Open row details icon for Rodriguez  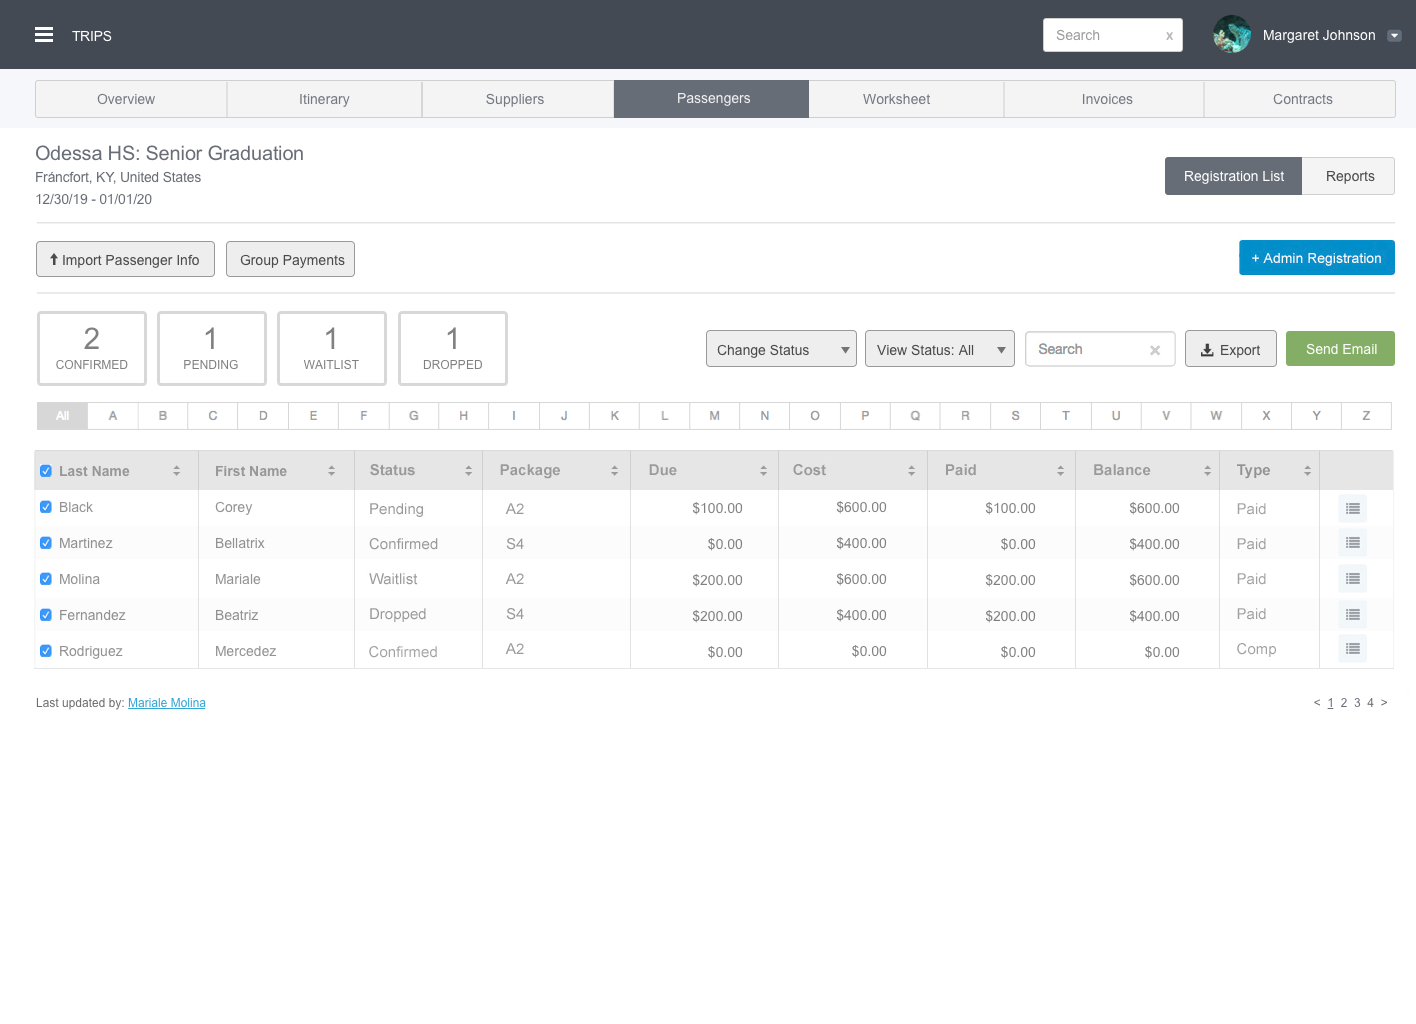(x=1352, y=649)
